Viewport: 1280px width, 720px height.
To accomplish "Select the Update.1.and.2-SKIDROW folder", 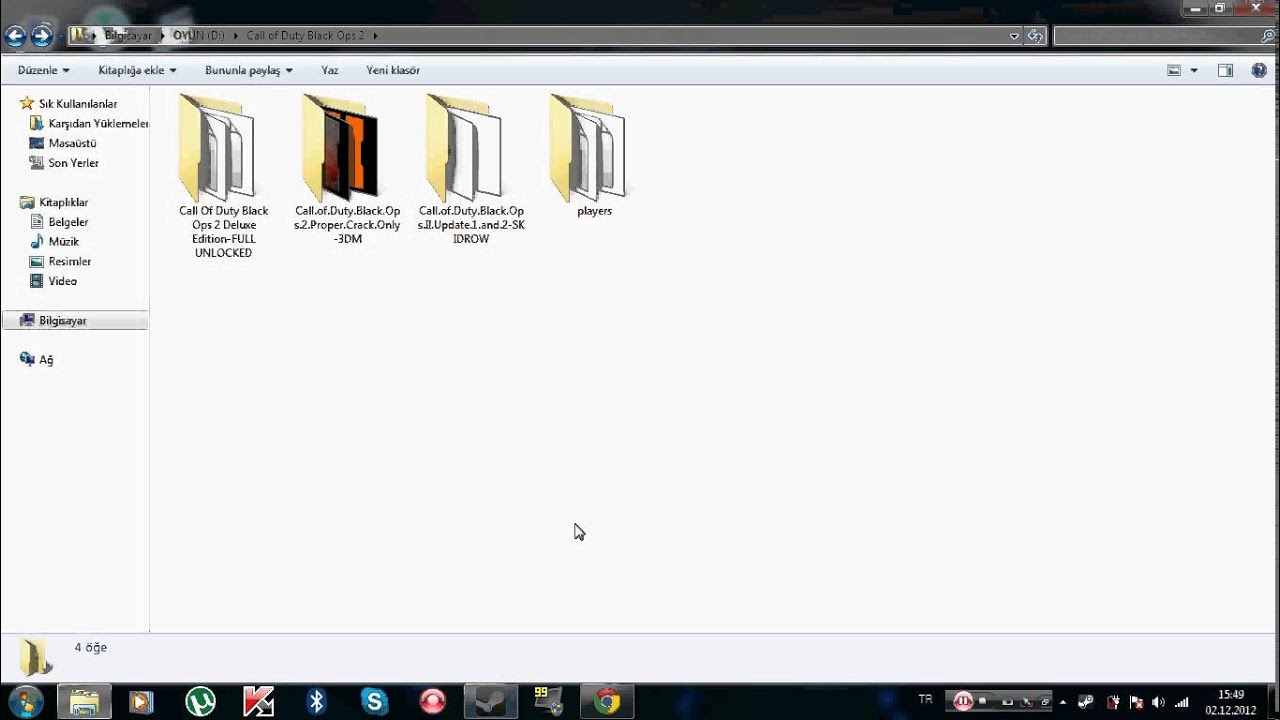I will tap(471, 170).
